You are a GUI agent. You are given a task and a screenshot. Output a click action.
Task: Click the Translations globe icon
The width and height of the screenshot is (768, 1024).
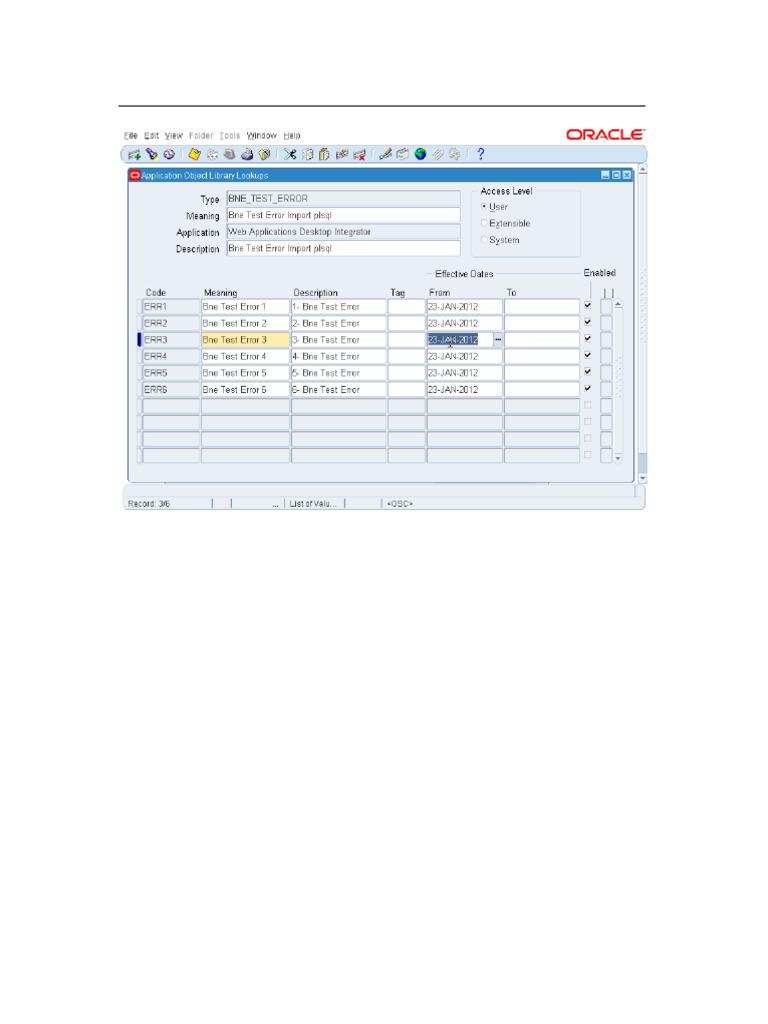[x=421, y=154]
